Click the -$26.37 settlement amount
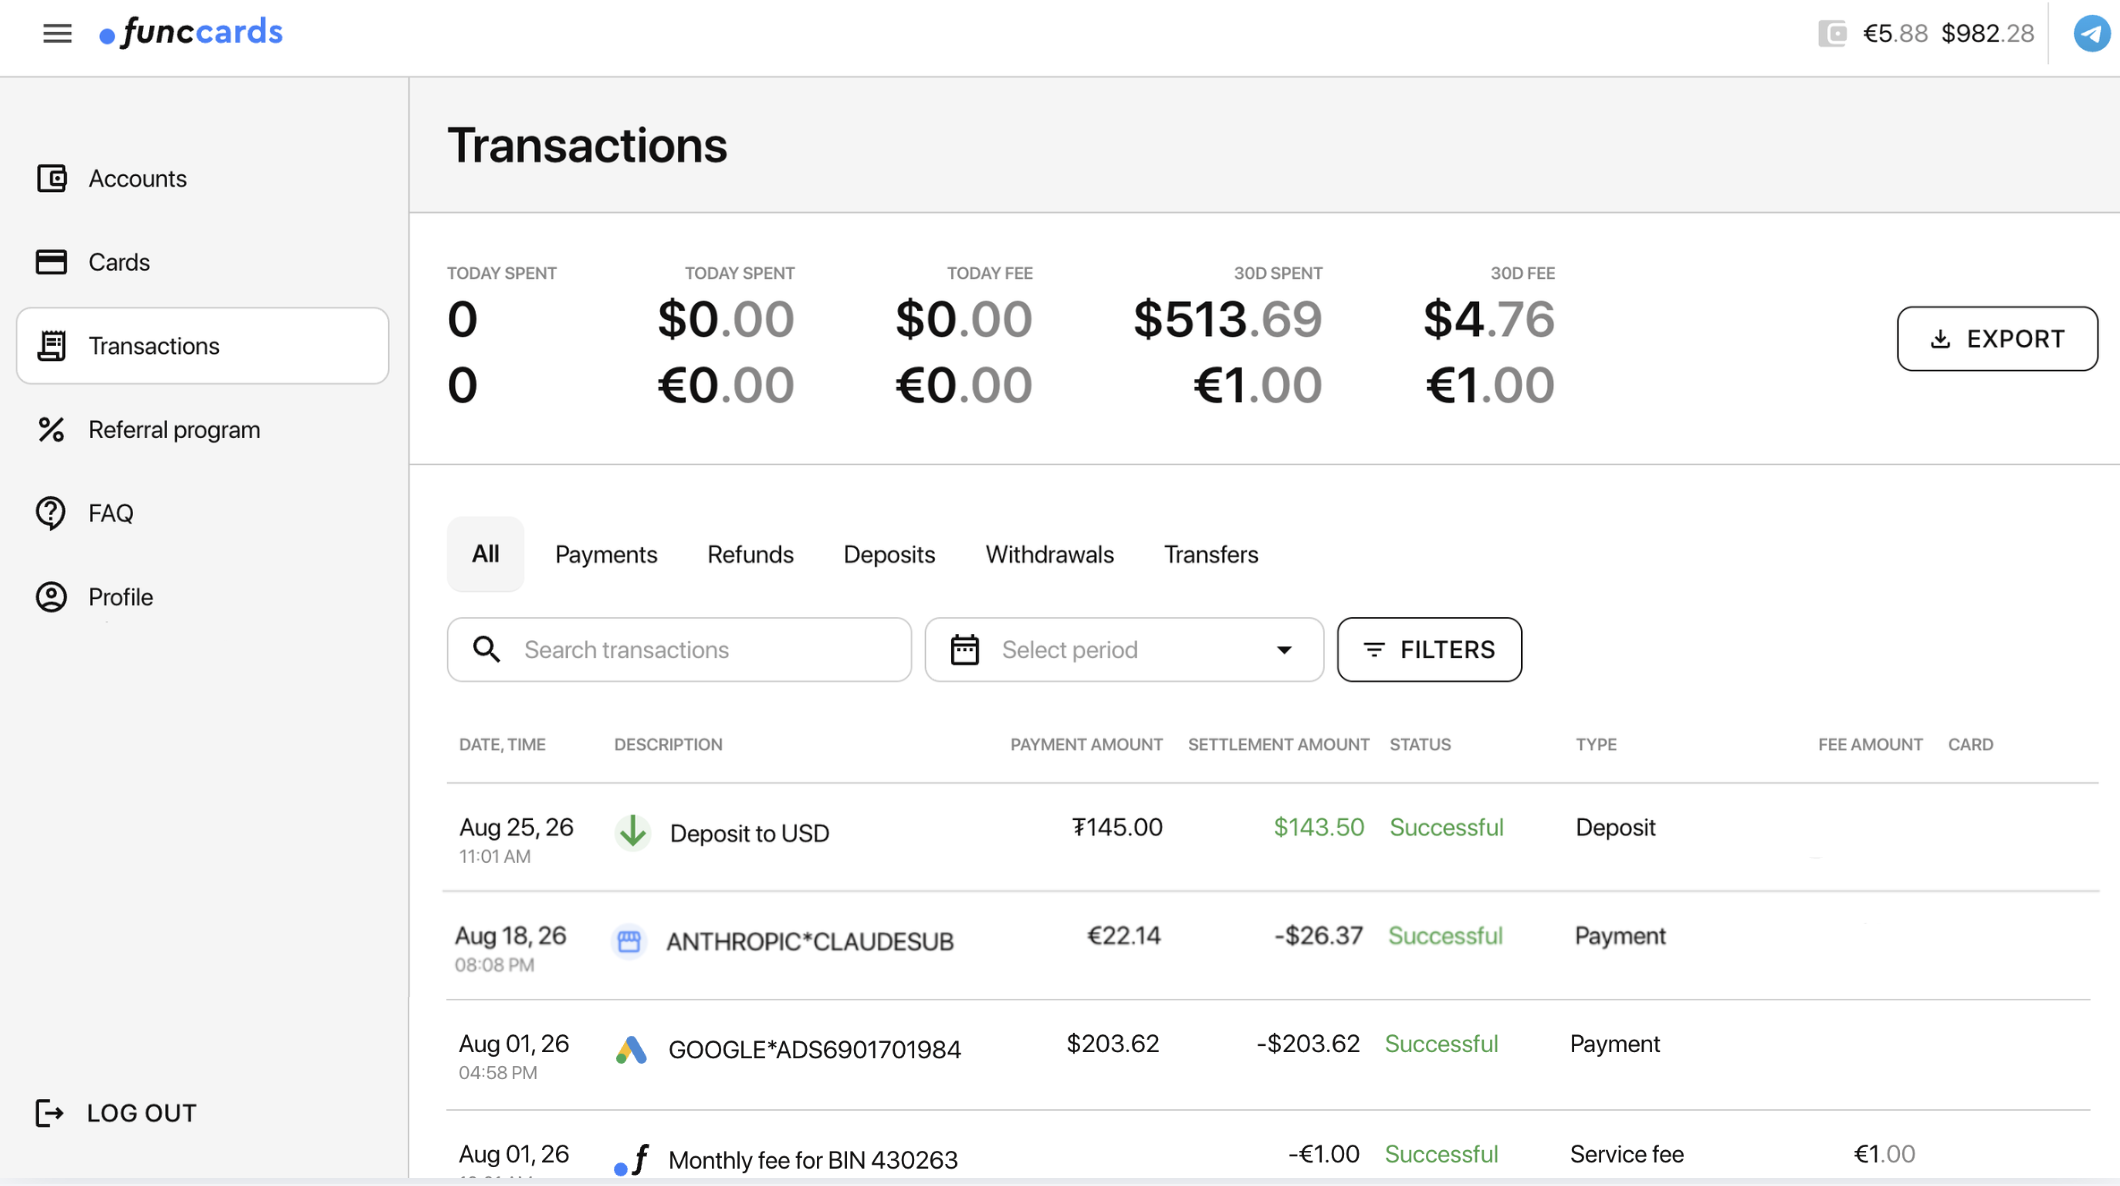Viewport: 2120px width, 1186px height. [1318, 936]
